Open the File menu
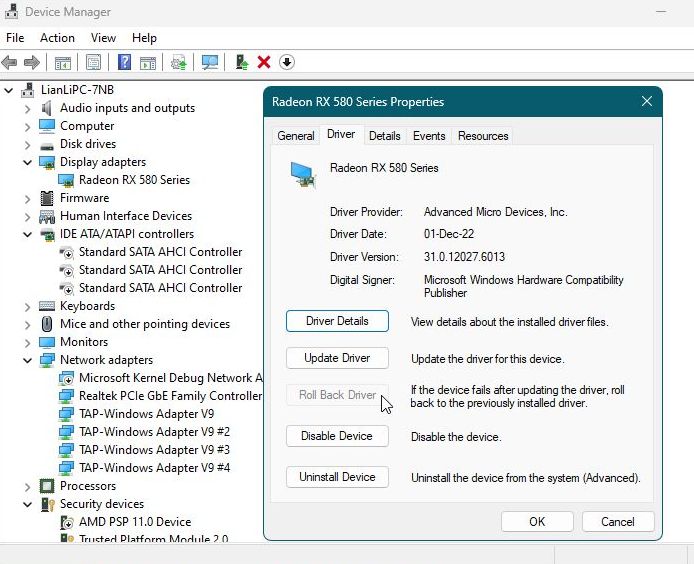Screen dimensions: 694x564 (x=15, y=38)
